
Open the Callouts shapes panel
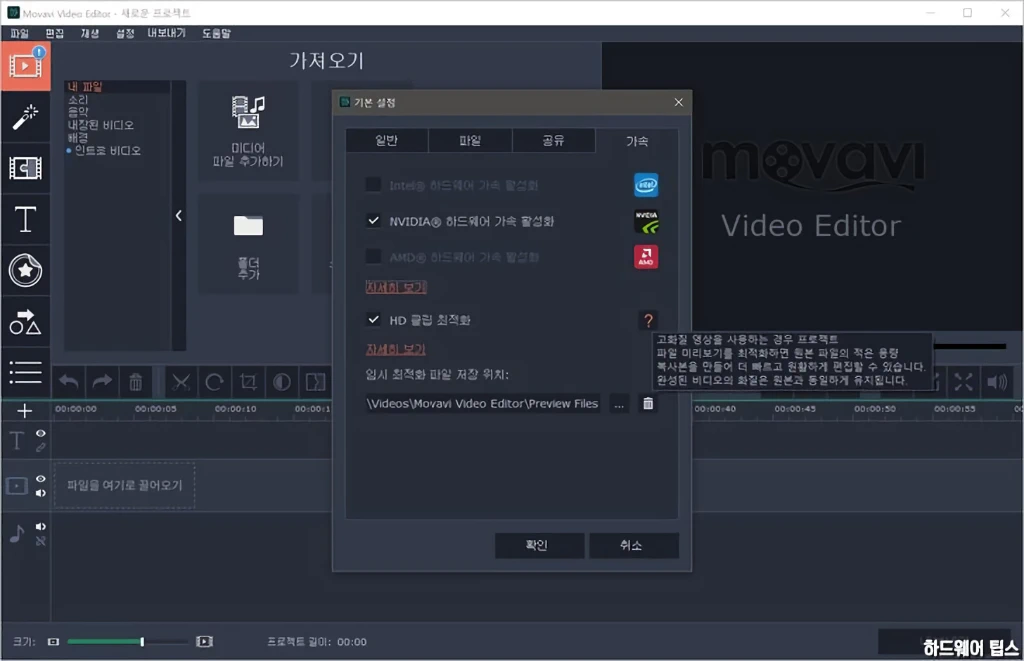[25, 322]
